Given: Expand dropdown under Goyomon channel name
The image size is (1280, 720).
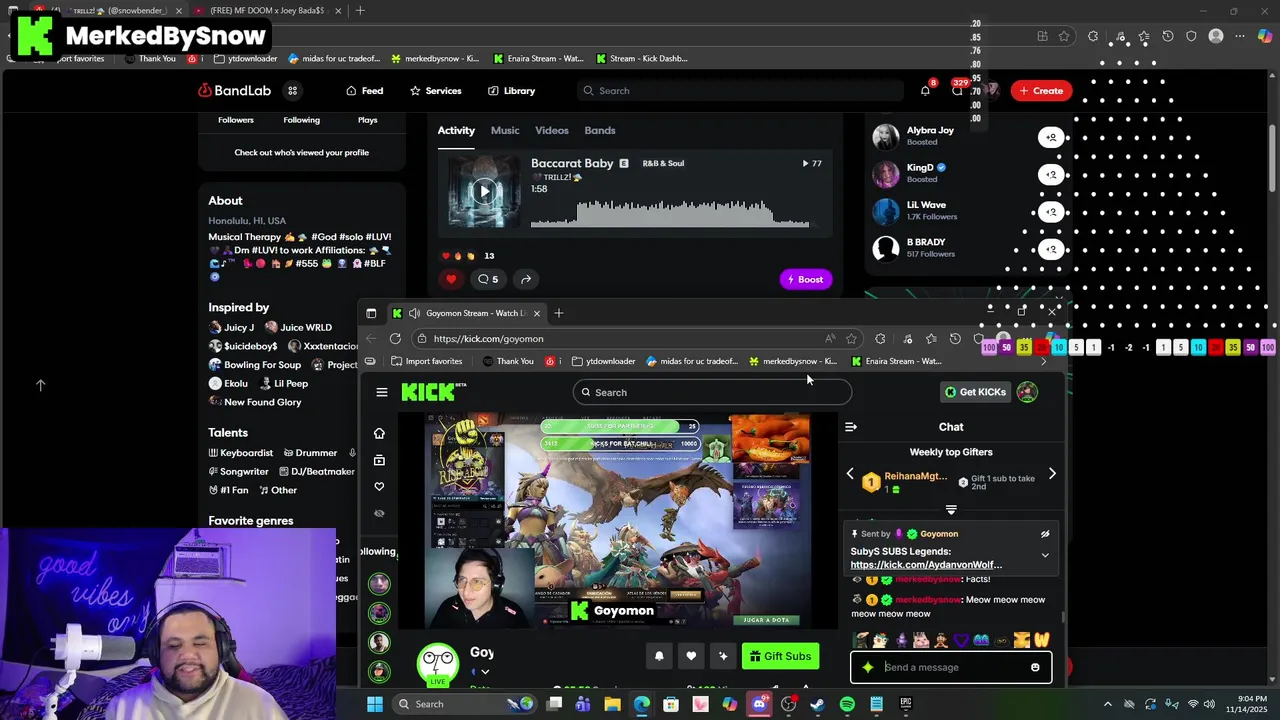Looking at the screenshot, I should point(485,672).
